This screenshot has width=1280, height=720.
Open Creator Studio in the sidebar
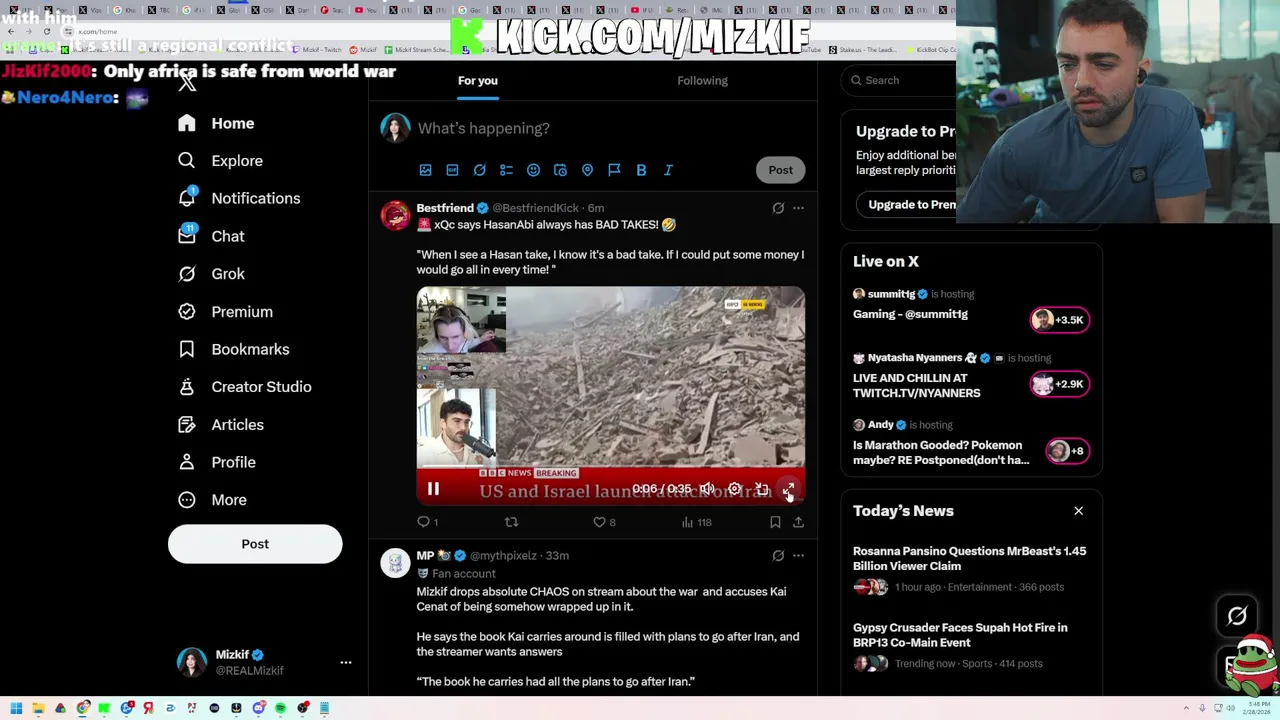point(244,387)
